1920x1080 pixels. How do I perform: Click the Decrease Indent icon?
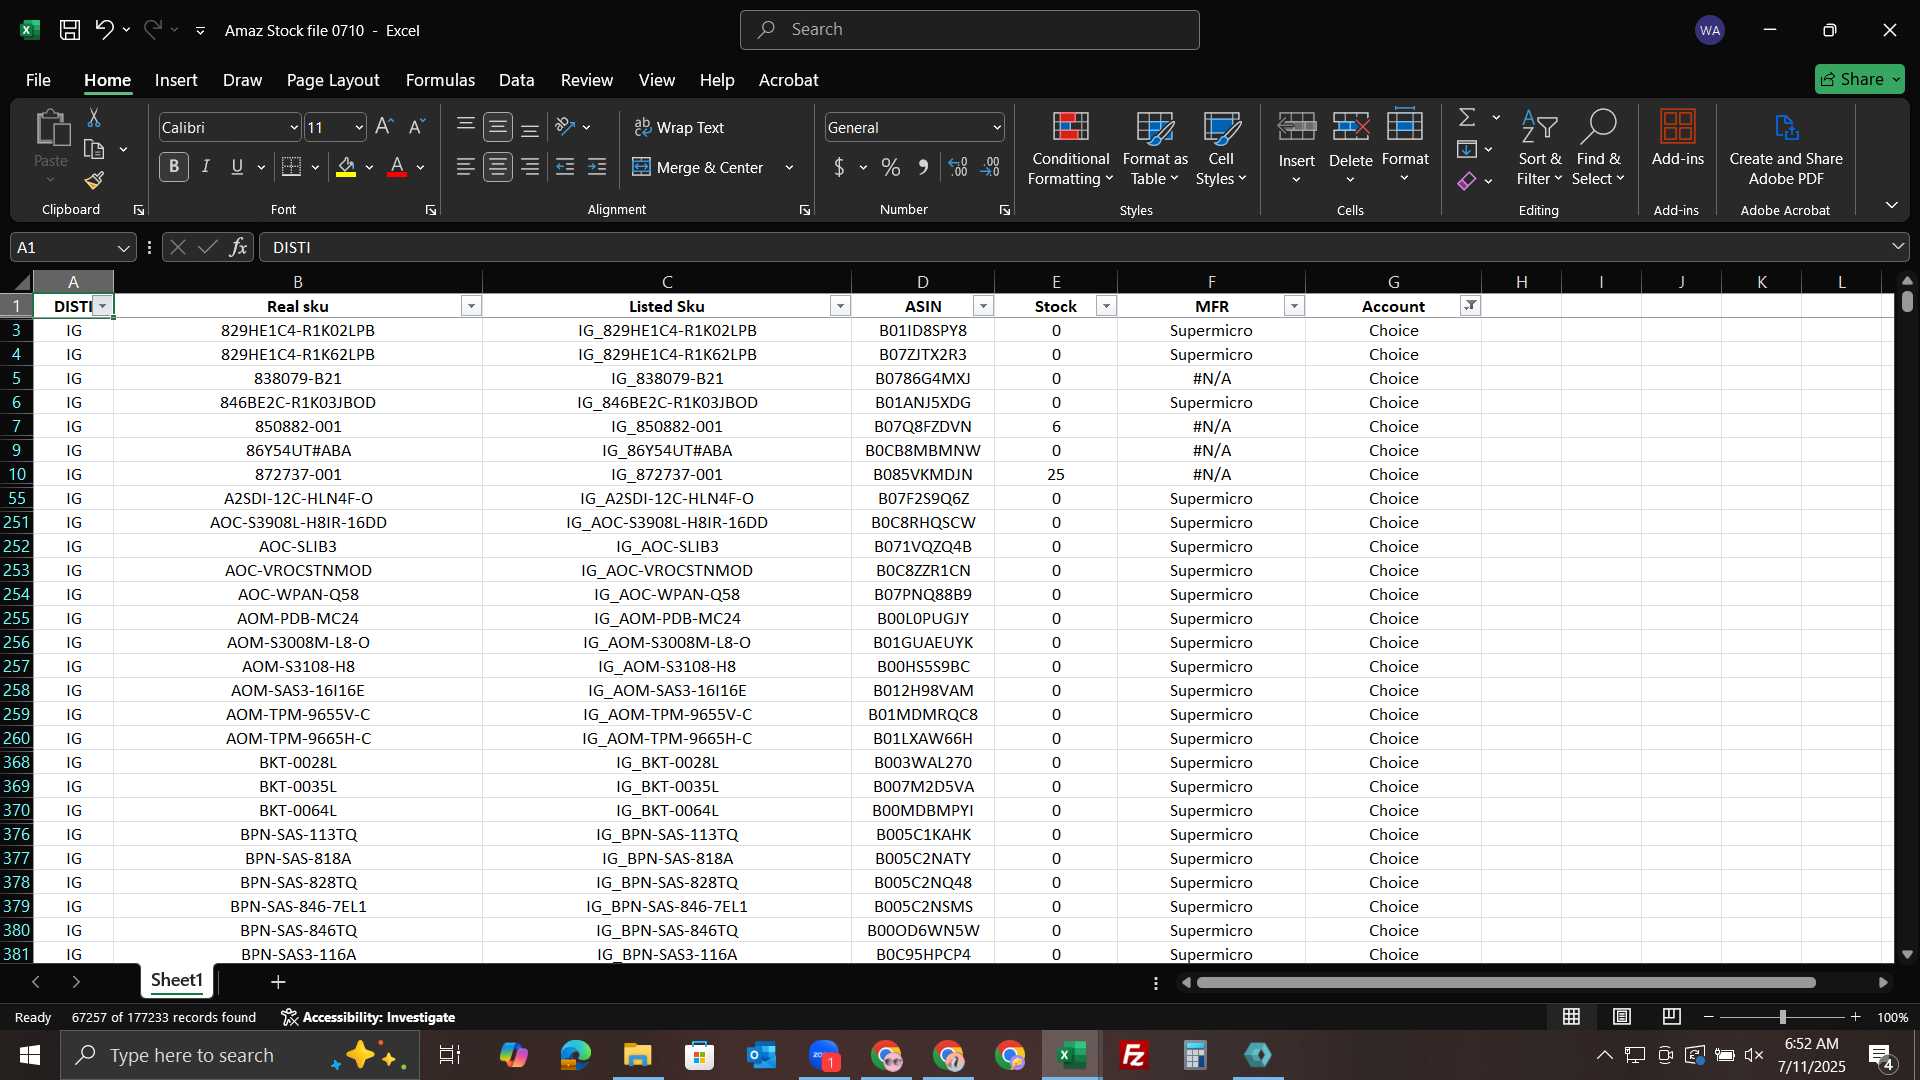click(x=565, y=167)
